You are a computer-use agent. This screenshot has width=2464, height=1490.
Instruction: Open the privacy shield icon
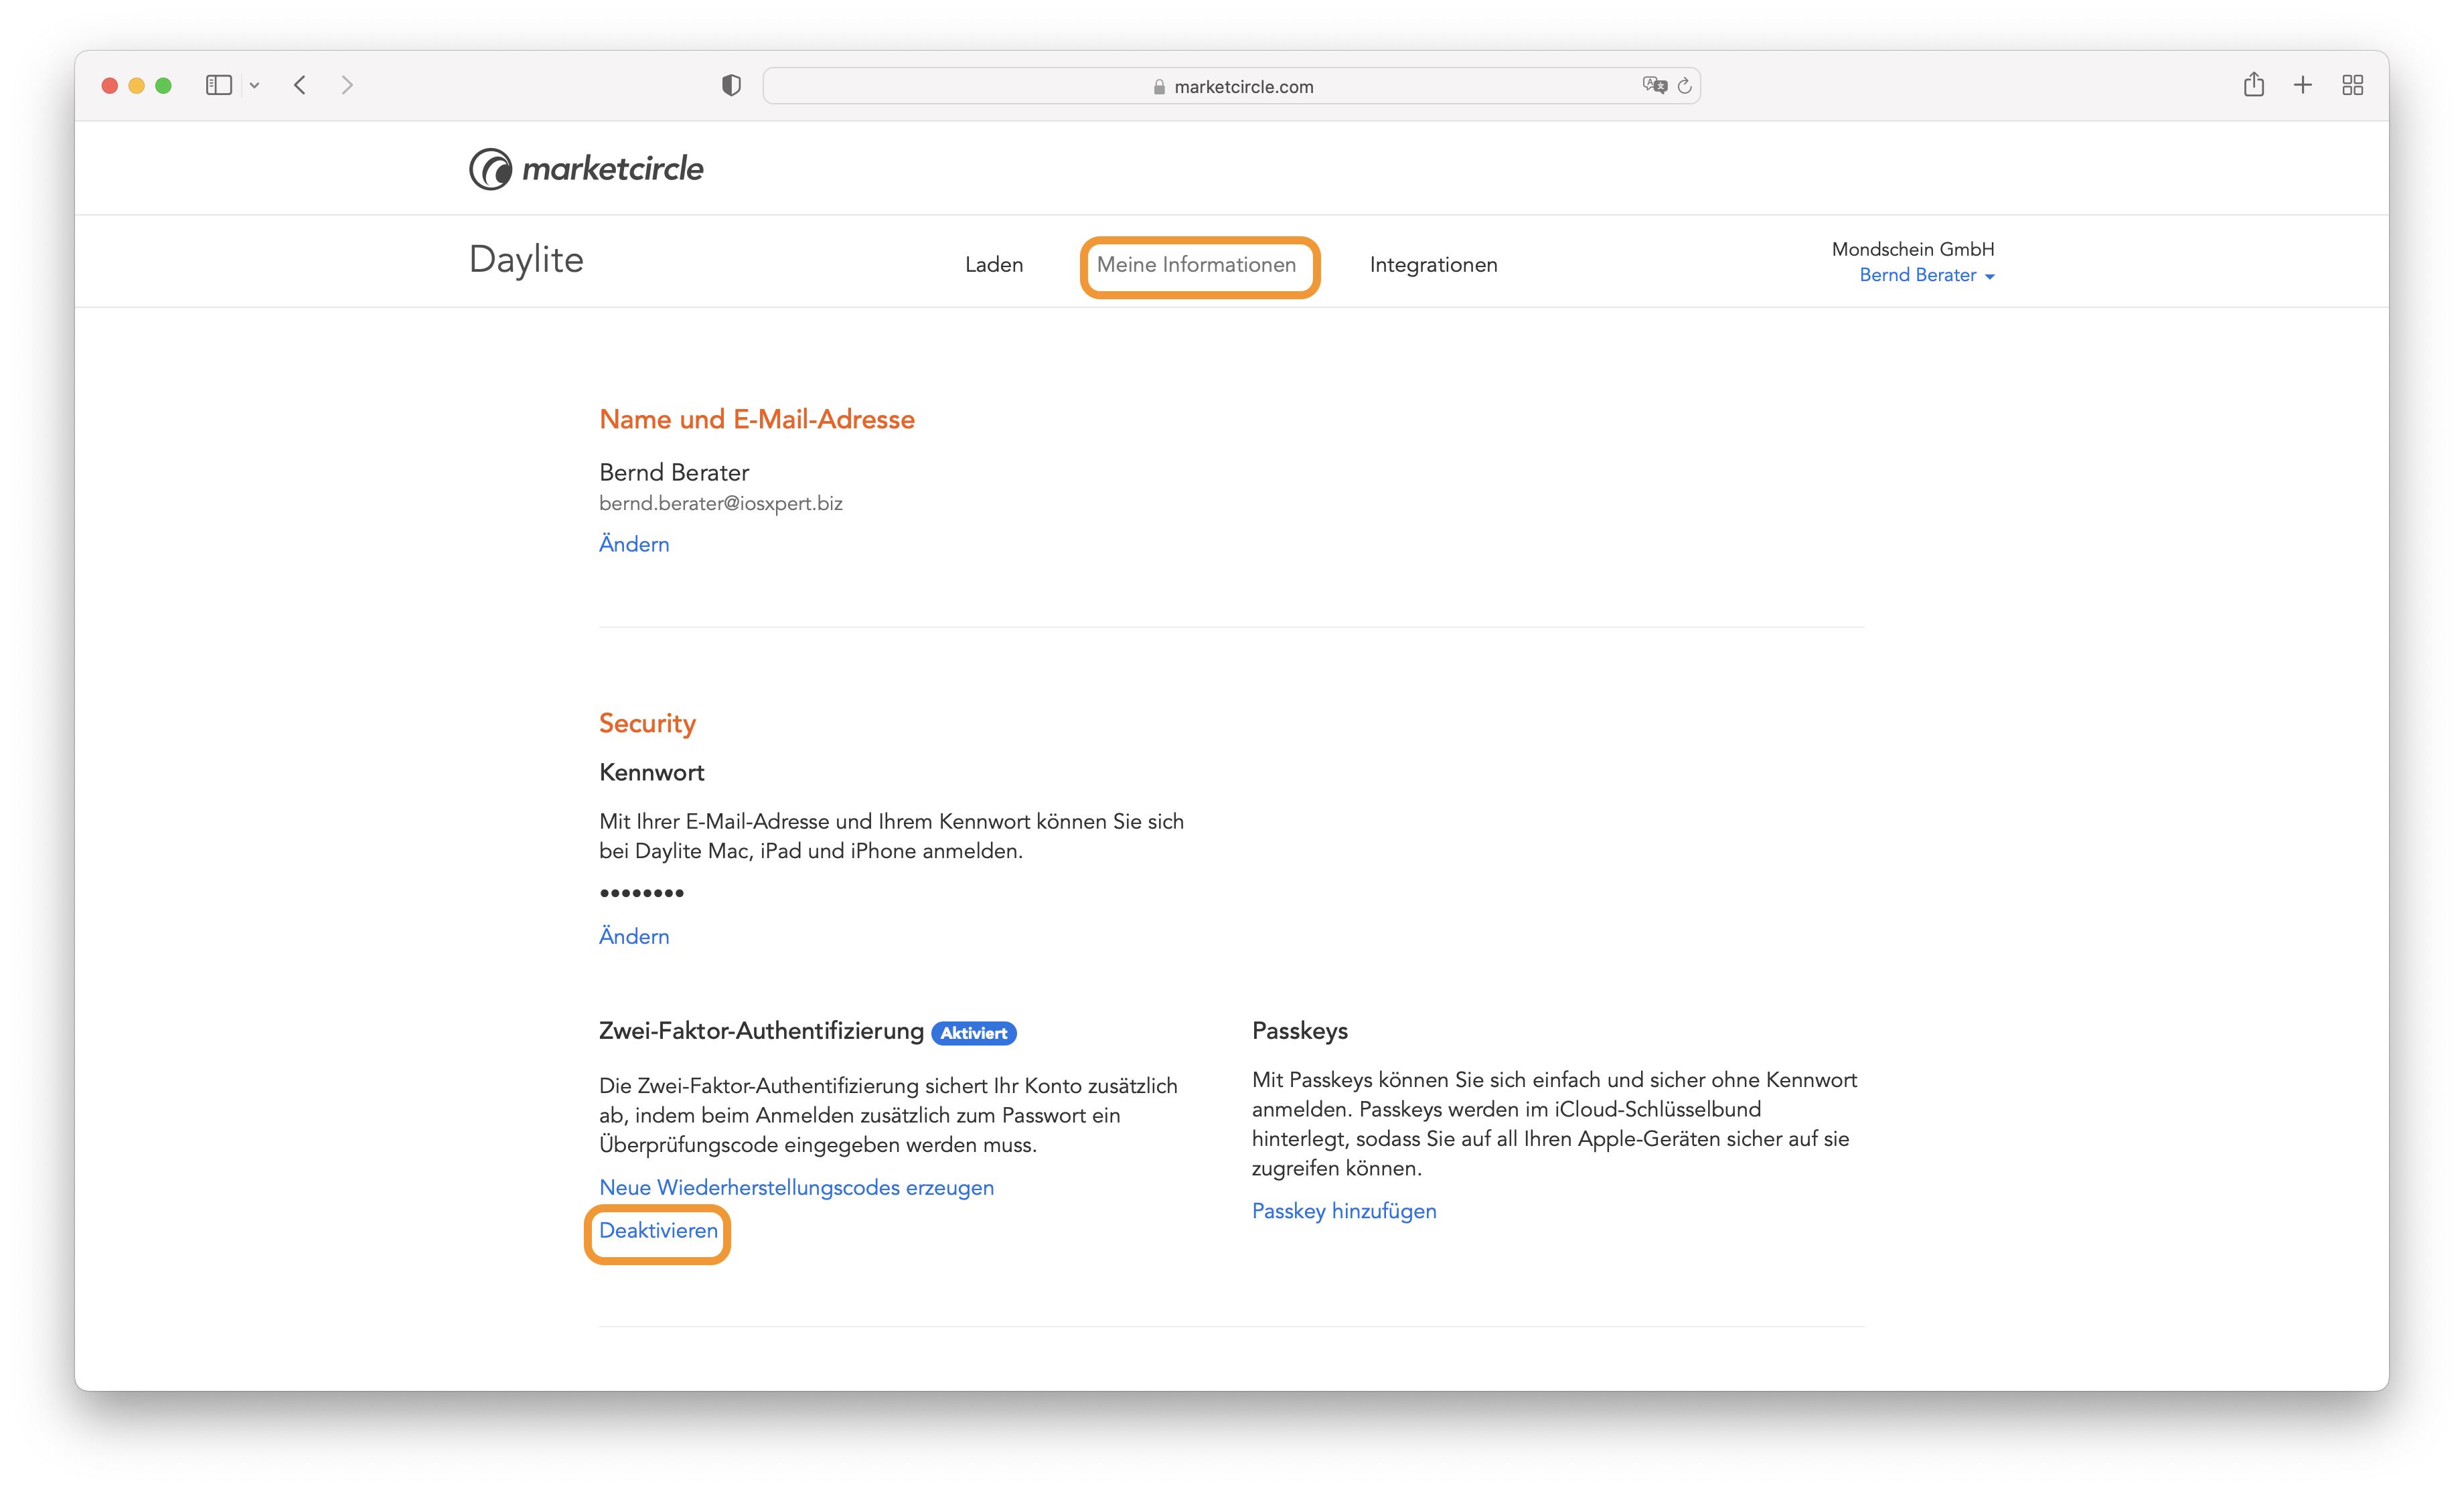click(x=731, y=85)
